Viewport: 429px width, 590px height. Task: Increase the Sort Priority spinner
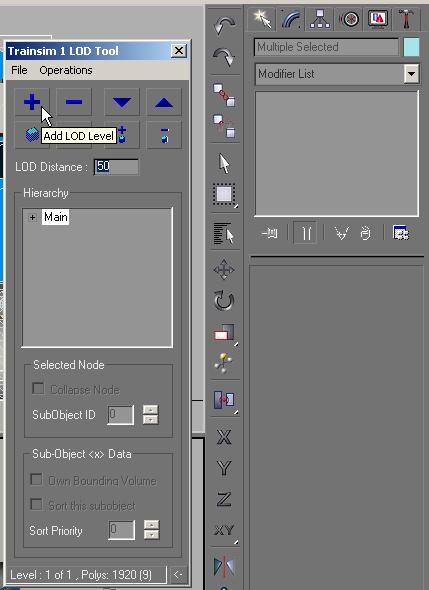152,525
